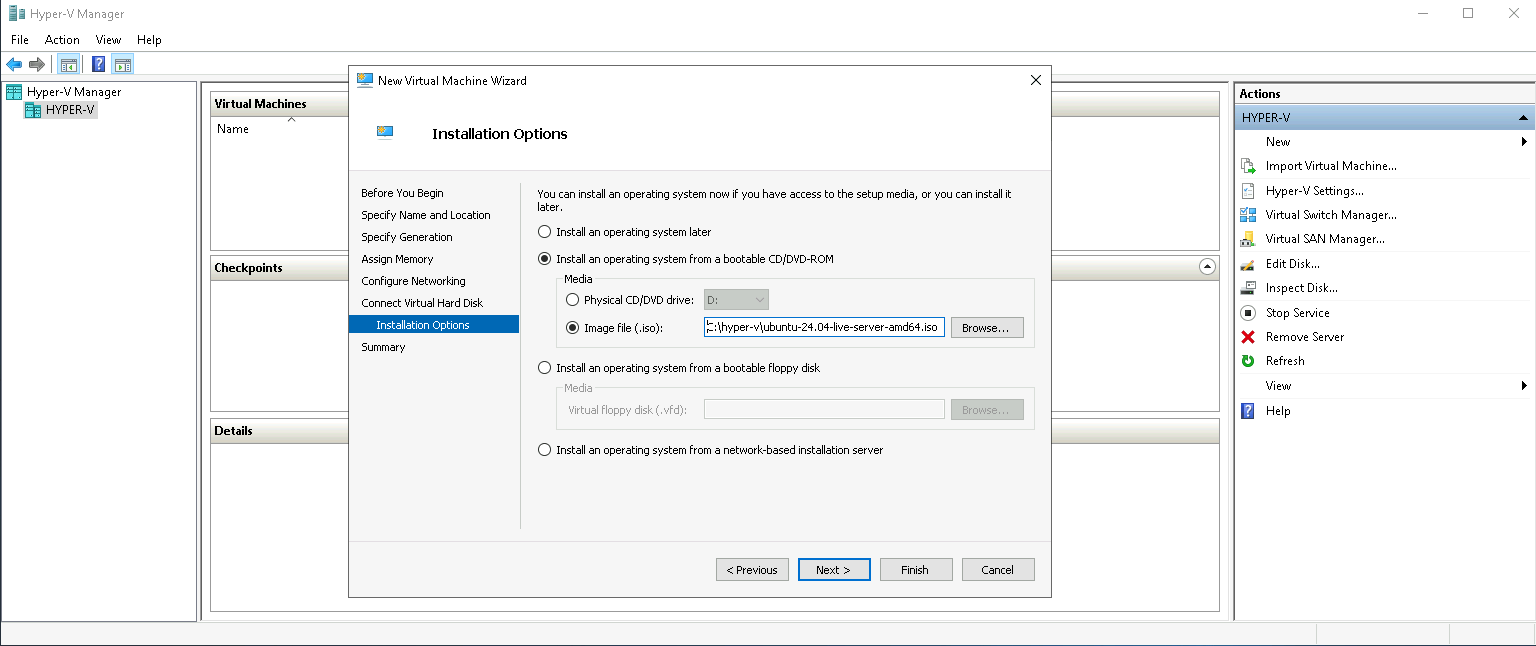Open the View menu in menu bar
Screen dimensions: 1536x646
(x=108, y=40)
